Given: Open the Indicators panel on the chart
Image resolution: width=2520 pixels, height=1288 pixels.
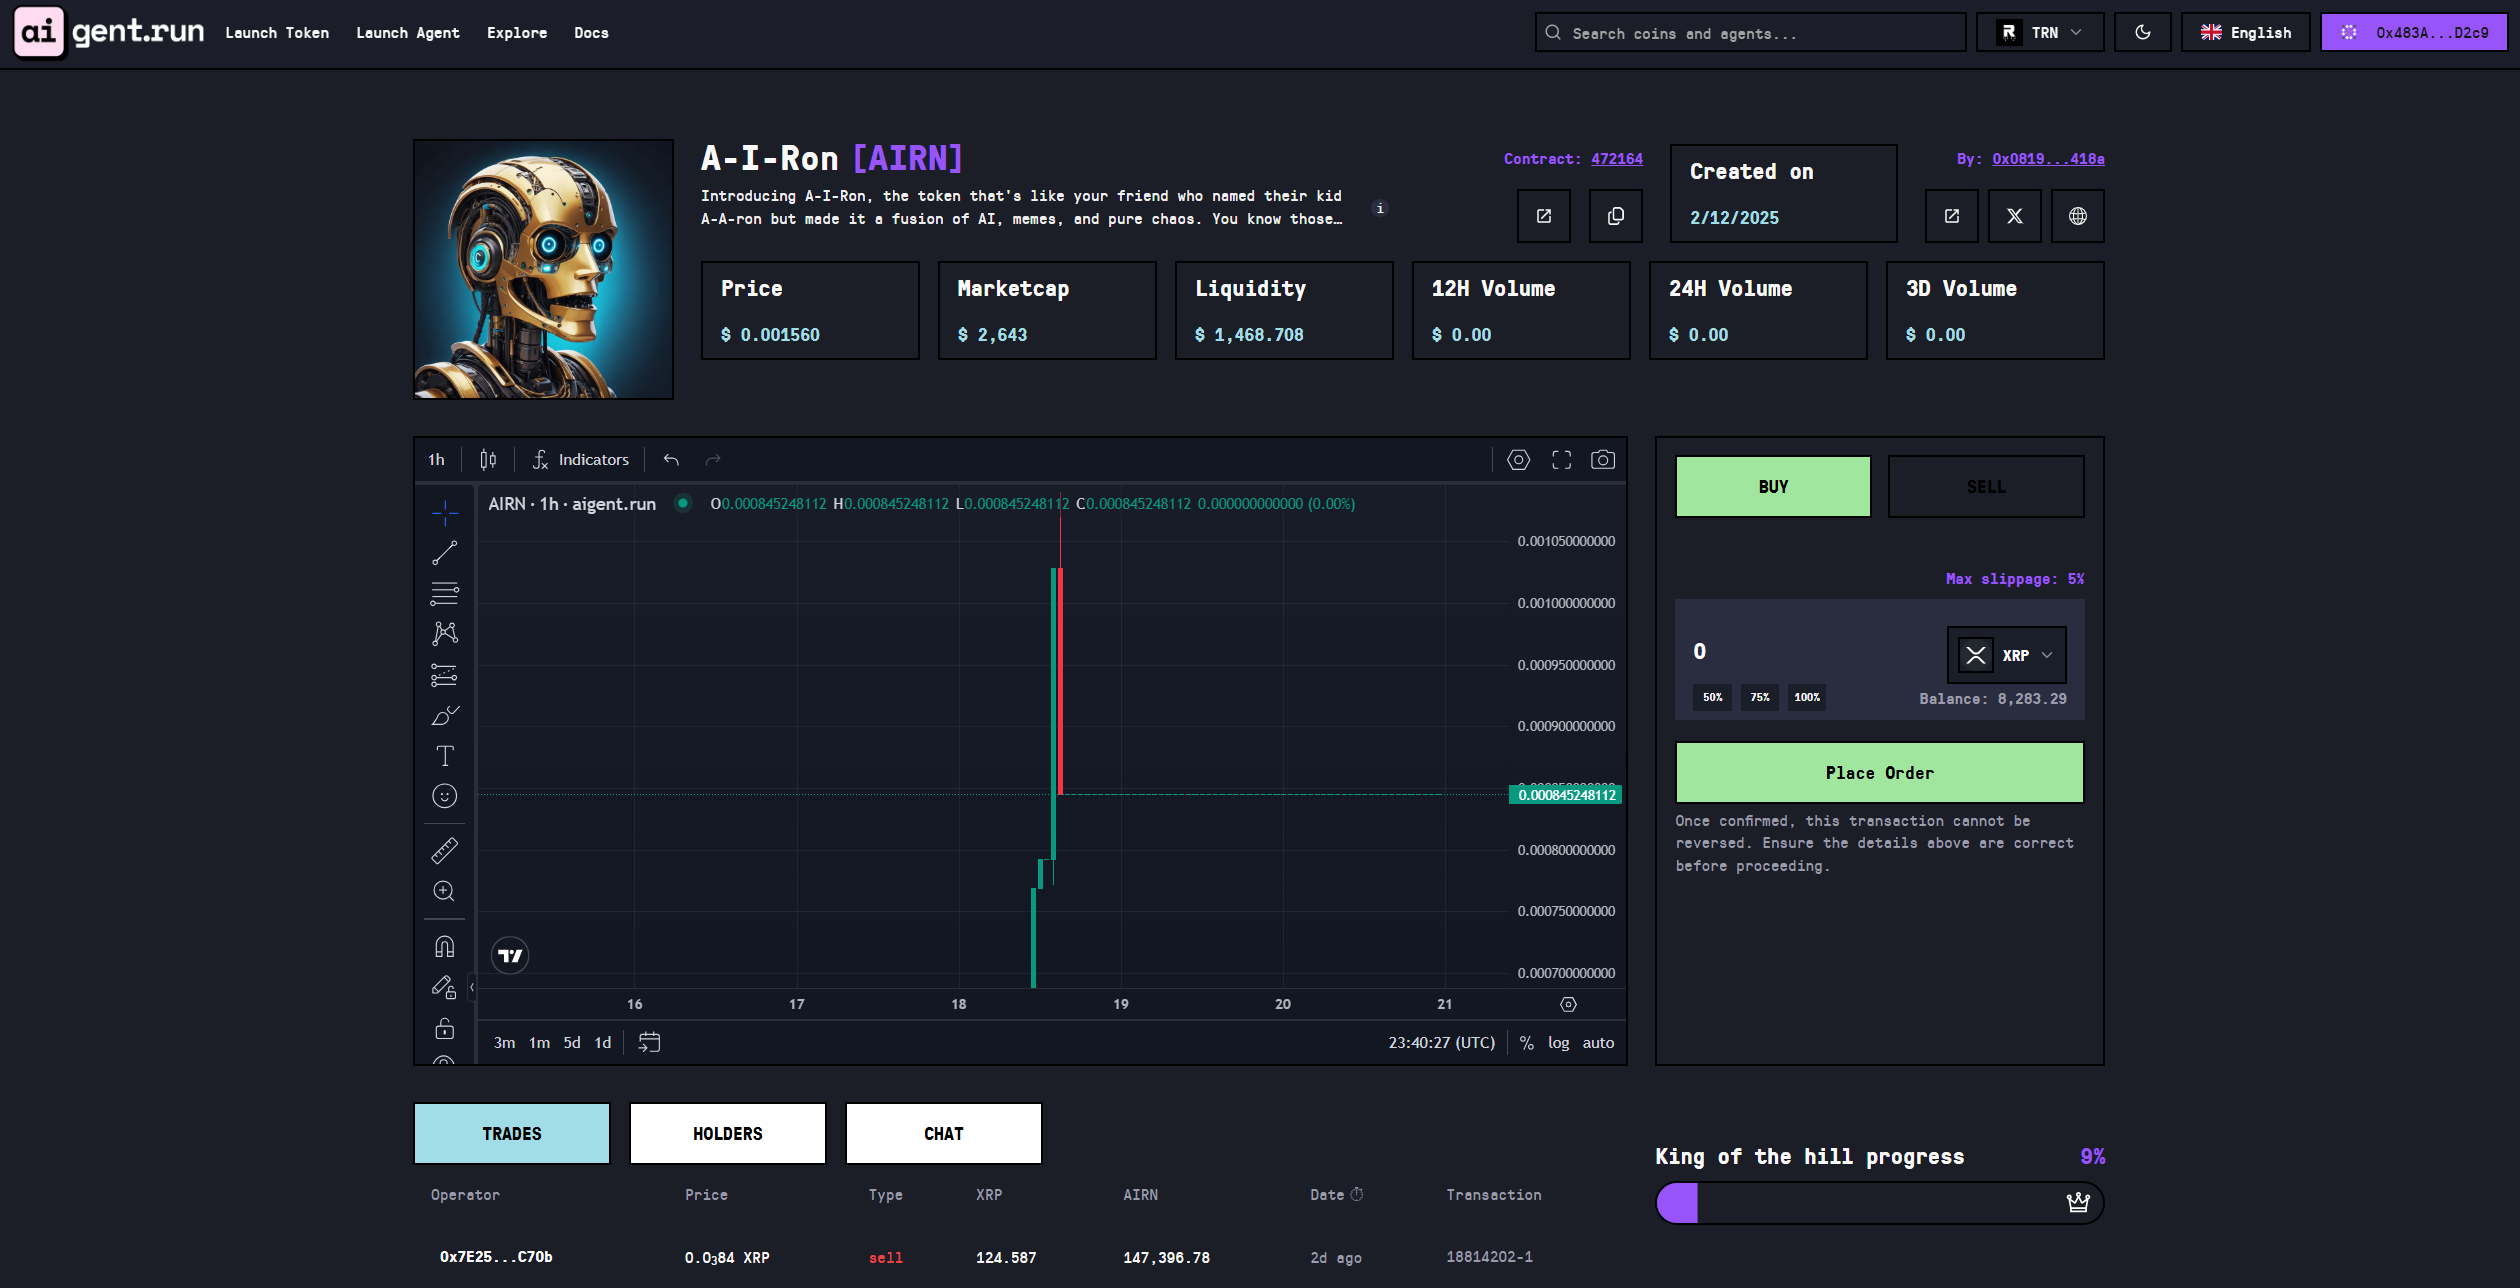Looking at the screenshot, I should [581, 459].
